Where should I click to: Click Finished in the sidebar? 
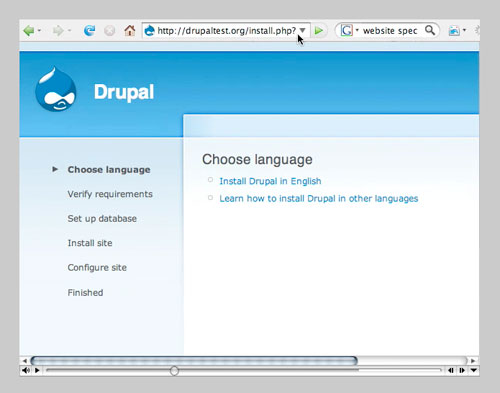(x=85, y=293)
